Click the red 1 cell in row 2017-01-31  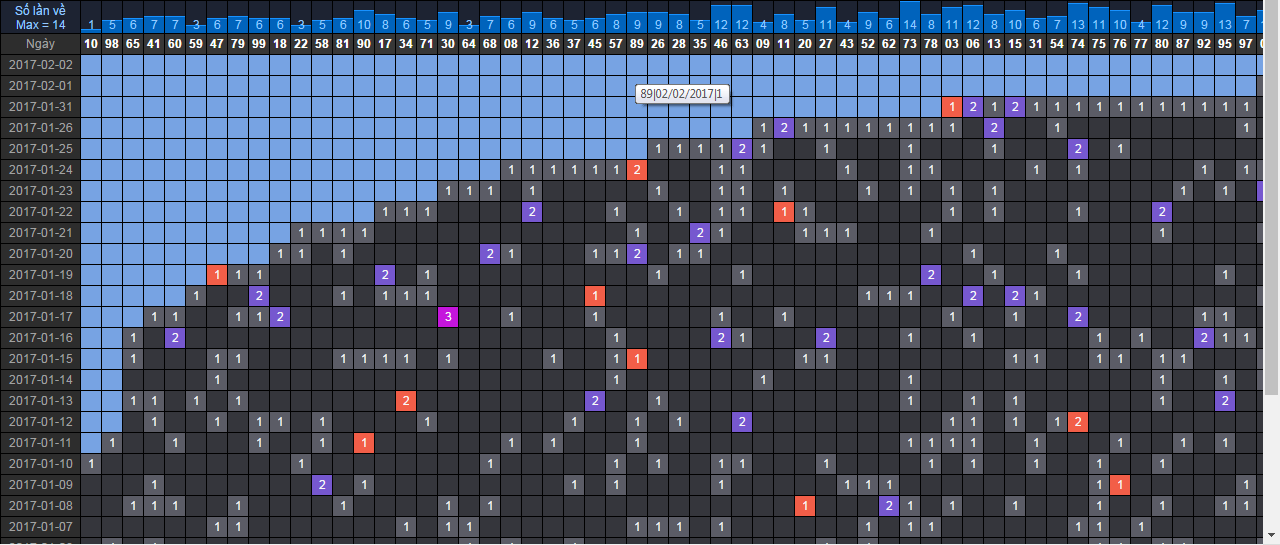coord(952,107)
